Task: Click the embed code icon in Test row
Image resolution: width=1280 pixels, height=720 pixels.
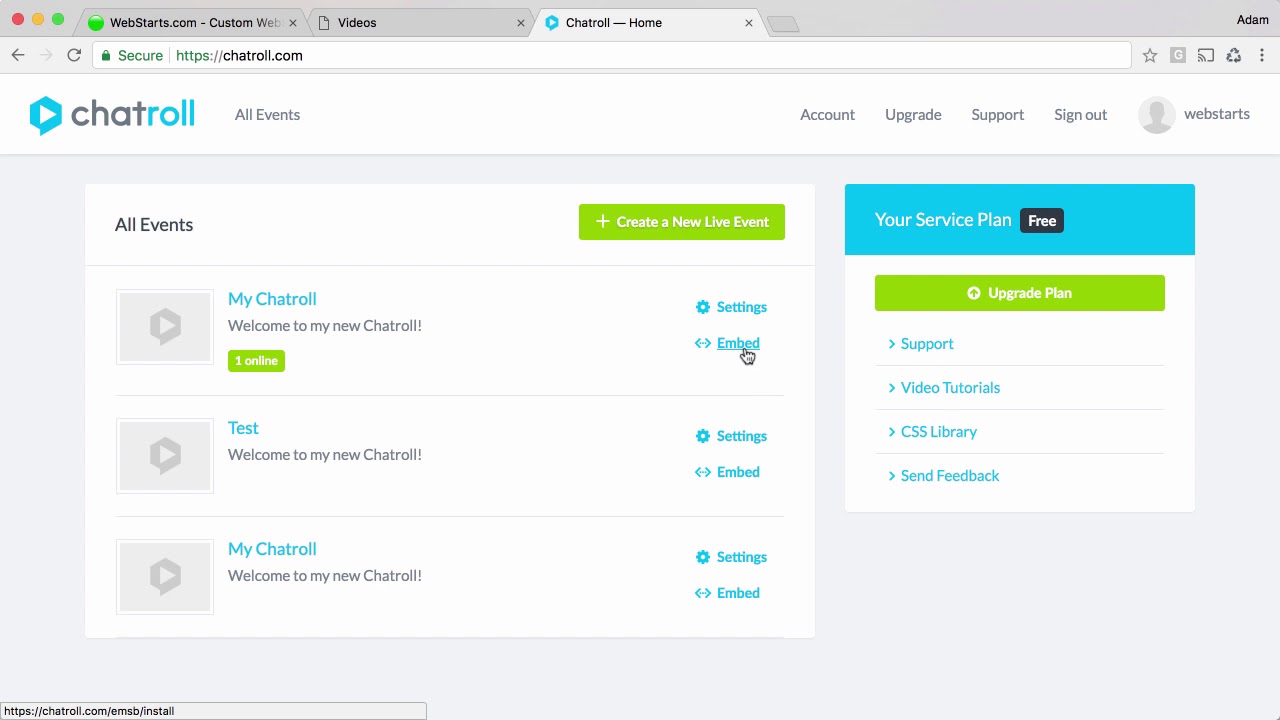Action: 703,472
